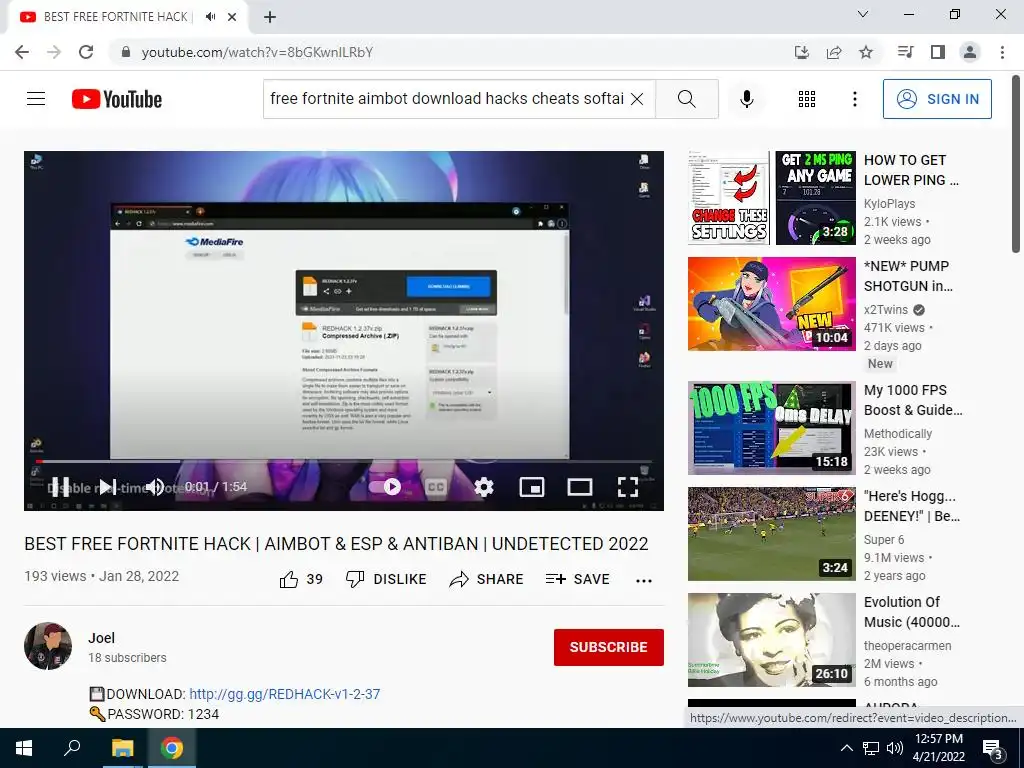Go to YouTube home via logo
The width and height of the screenshot is (1024, 768).
click(117, 99)
